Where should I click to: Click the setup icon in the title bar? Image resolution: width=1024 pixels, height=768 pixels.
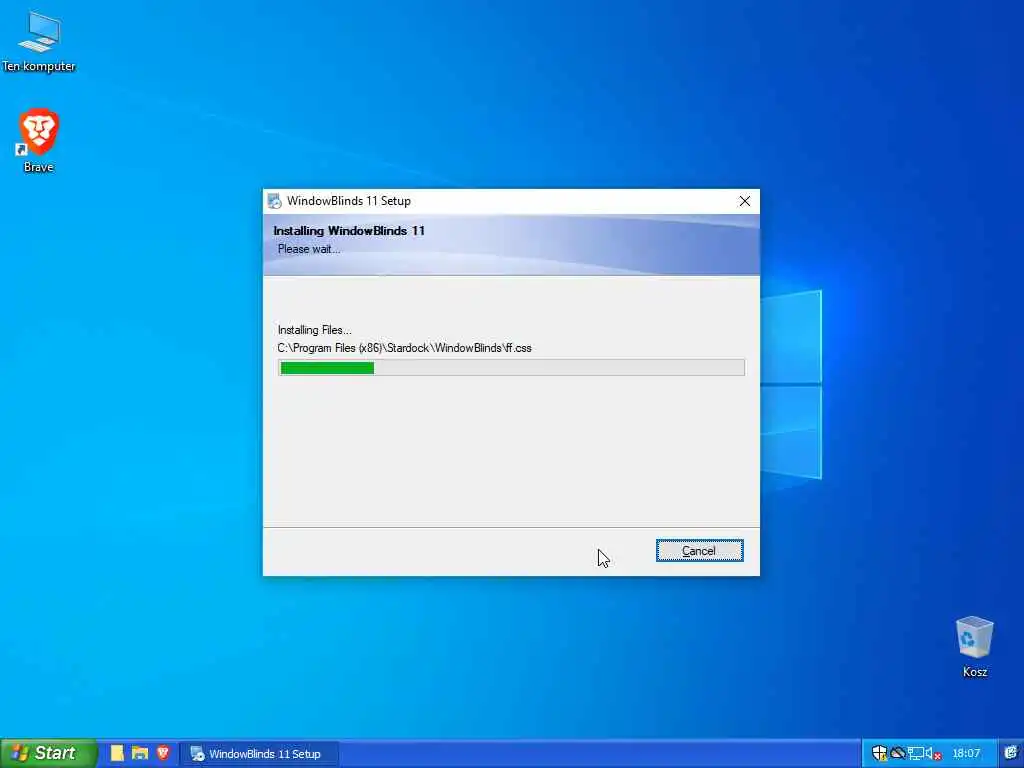click(x=274, y=201)
